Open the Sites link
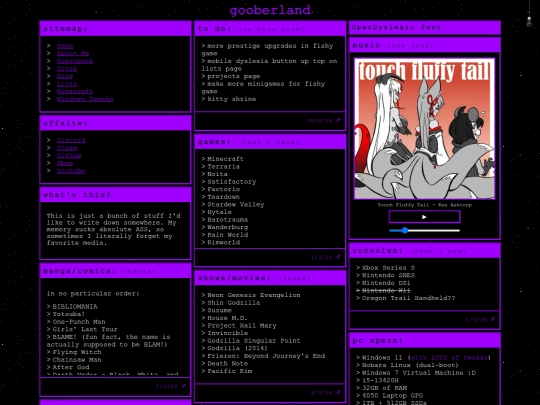 pyautogui.click(x=66, y=69)
